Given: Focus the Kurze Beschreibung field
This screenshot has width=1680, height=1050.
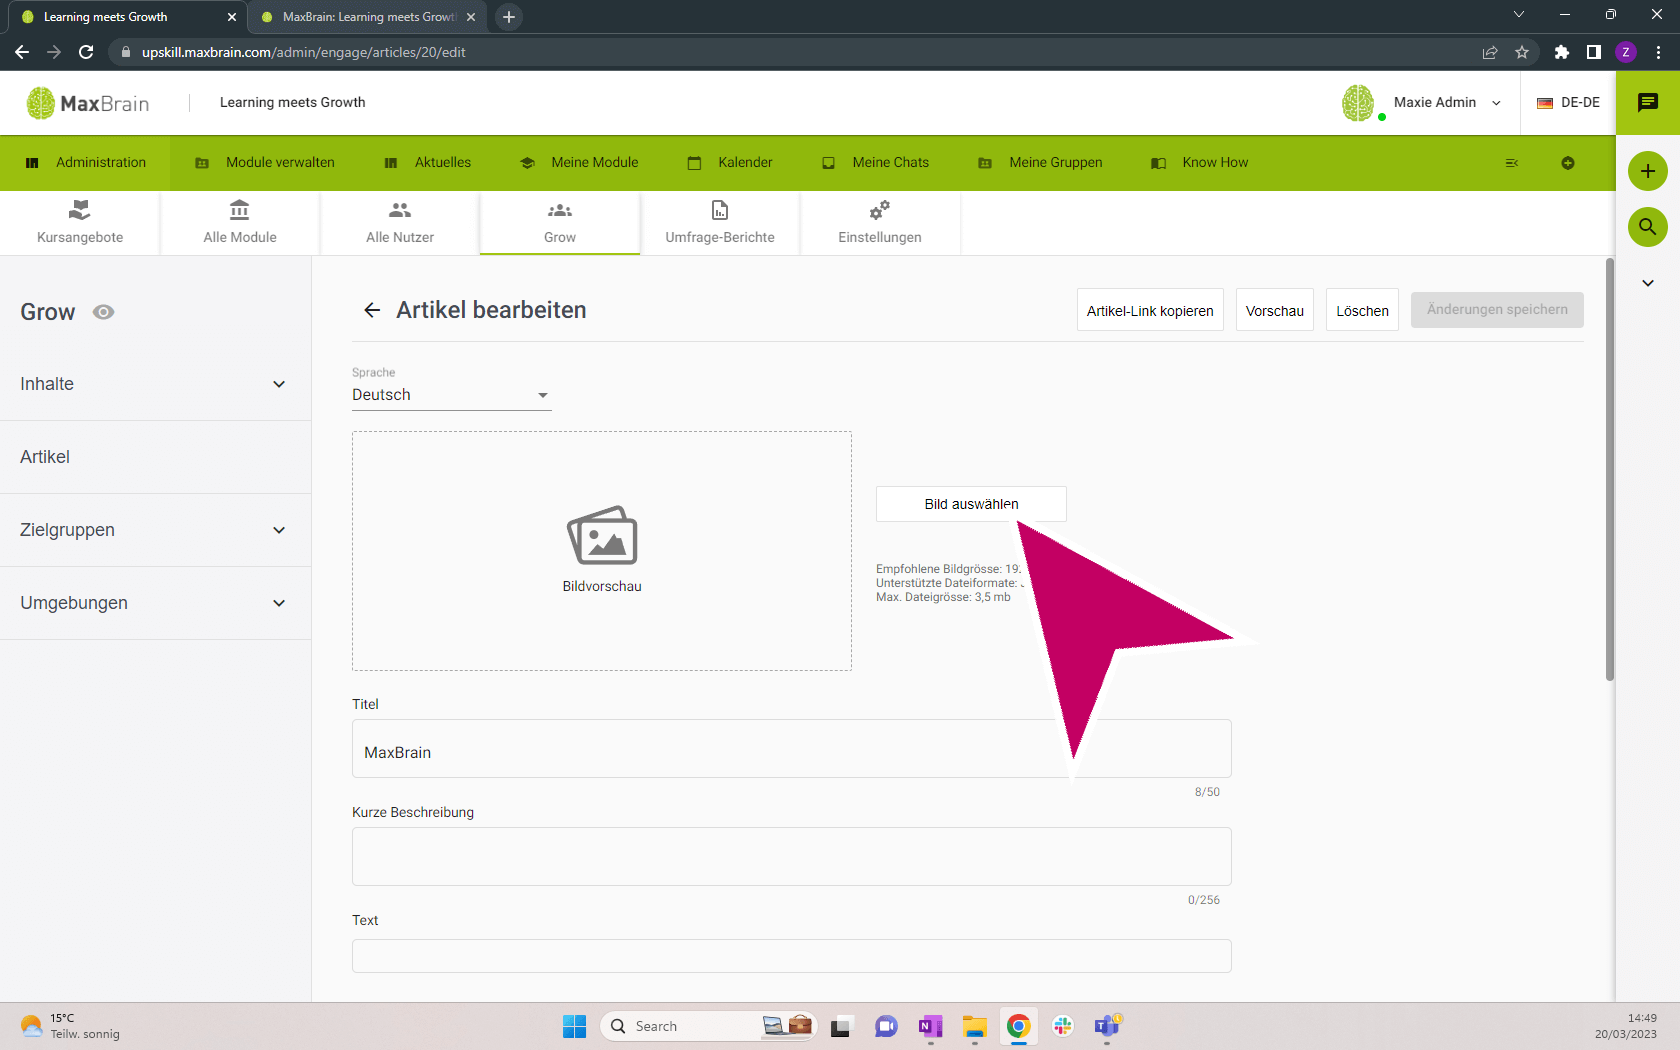Looking at the screenshot, I should pos(792,856).
